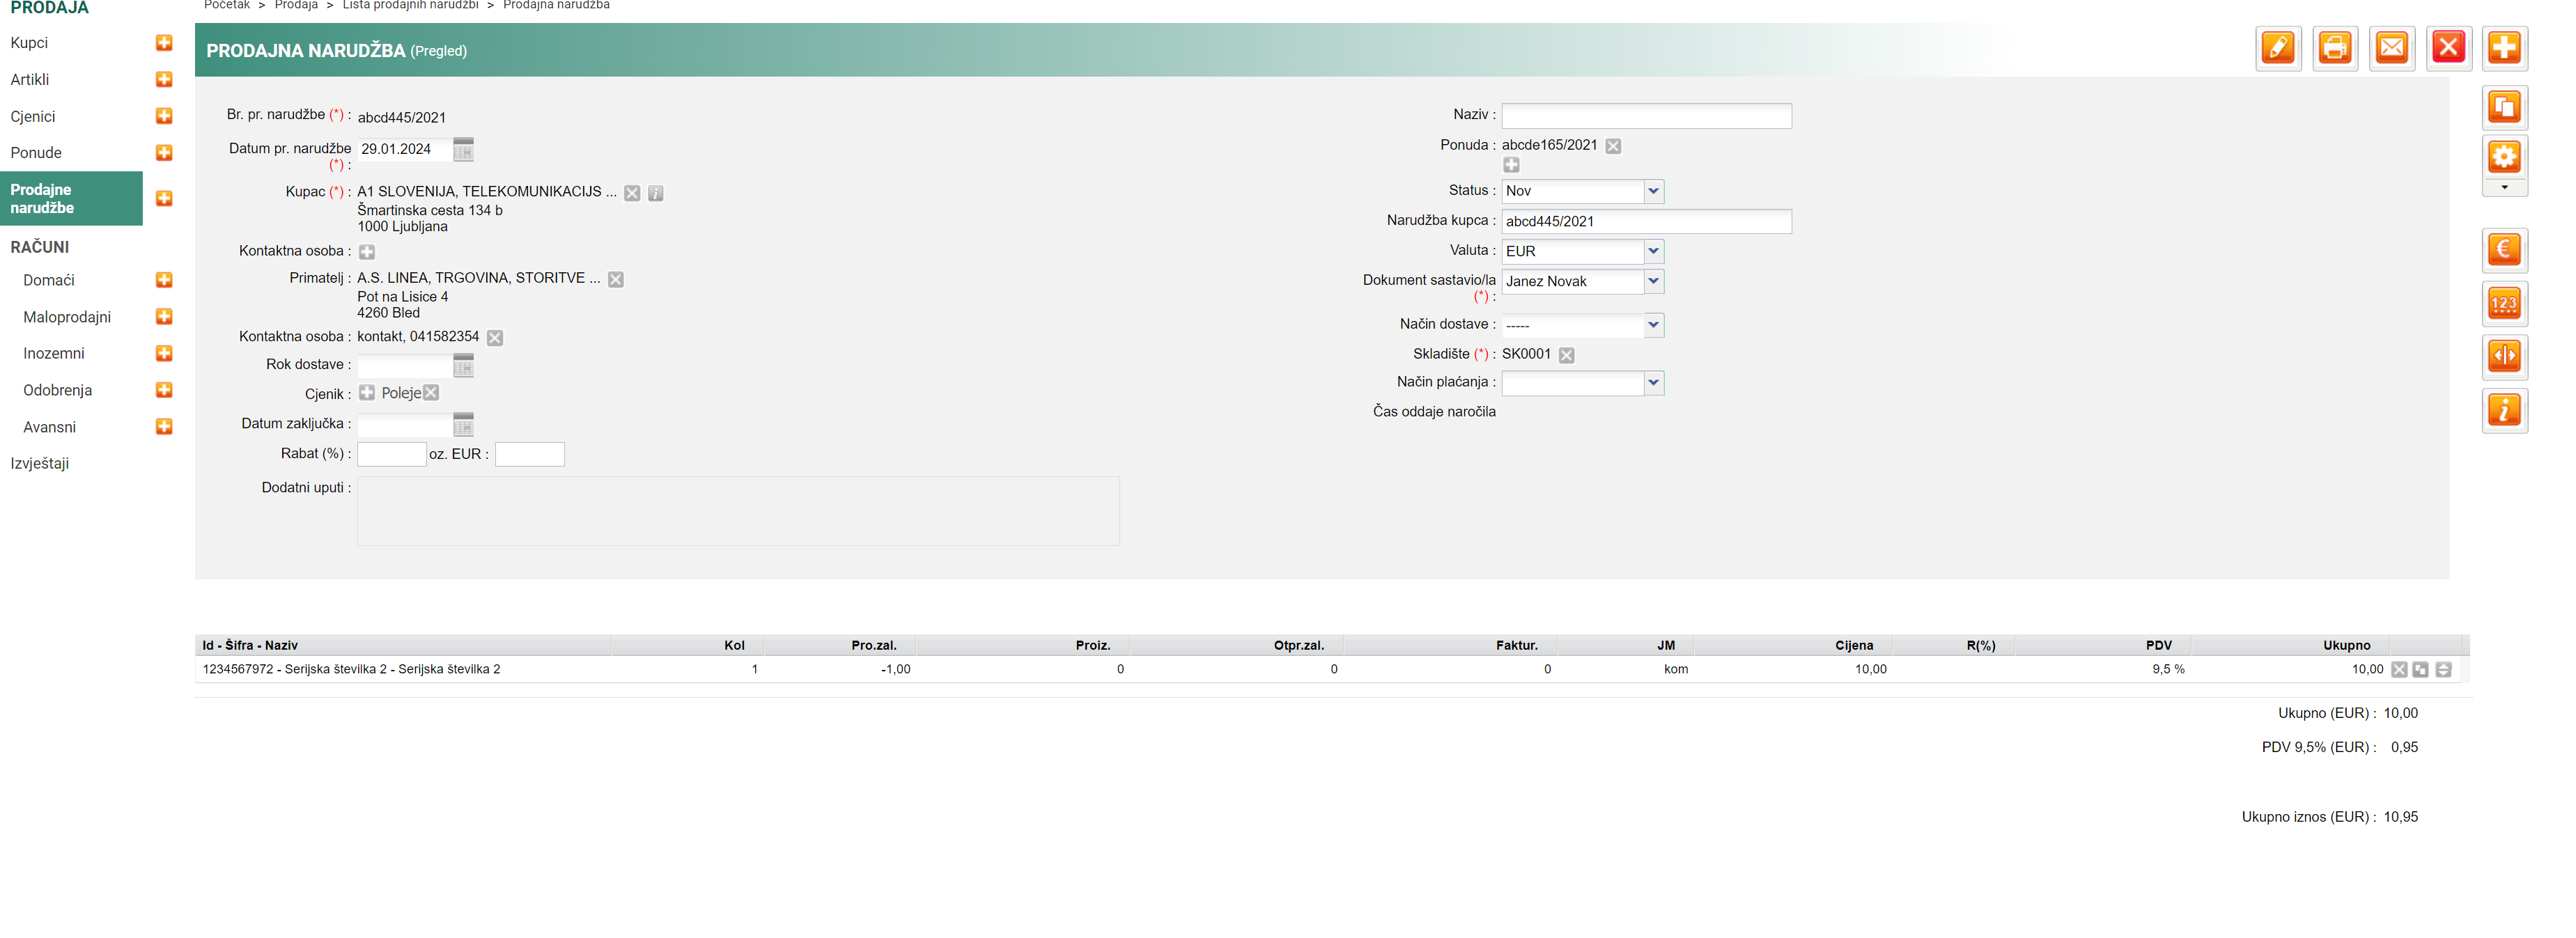Image resolution: width=2576 pixels, height=938 pixels.
Task: Click the copy document icon
Action: [2503, 107]
